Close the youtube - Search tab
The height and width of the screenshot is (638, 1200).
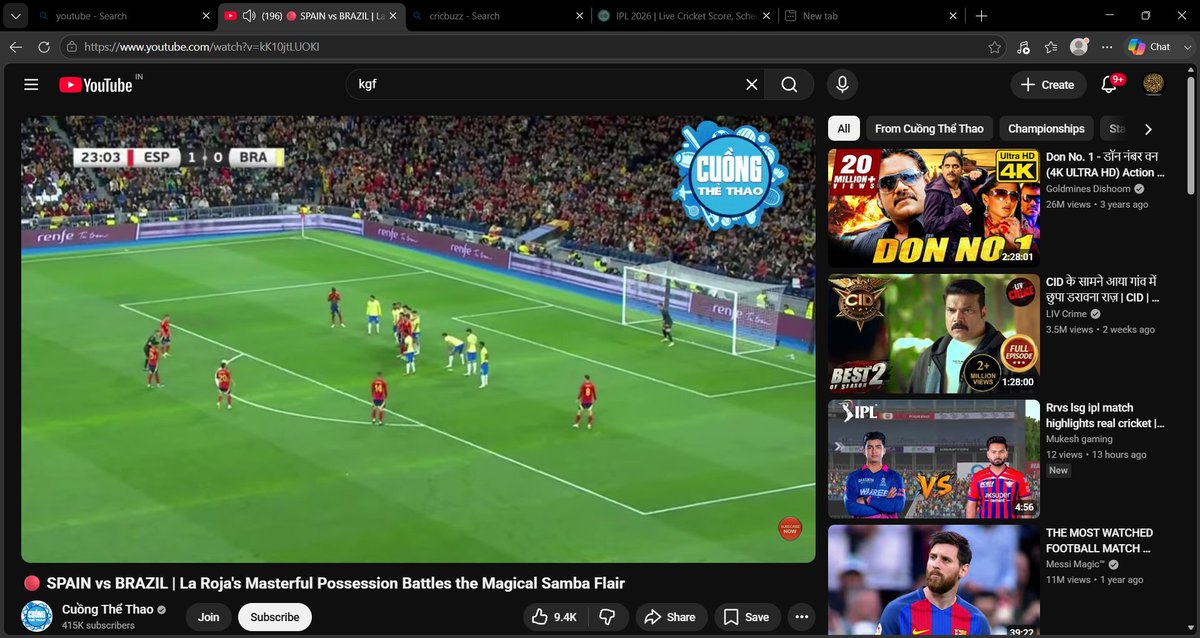tap(205, 16)
